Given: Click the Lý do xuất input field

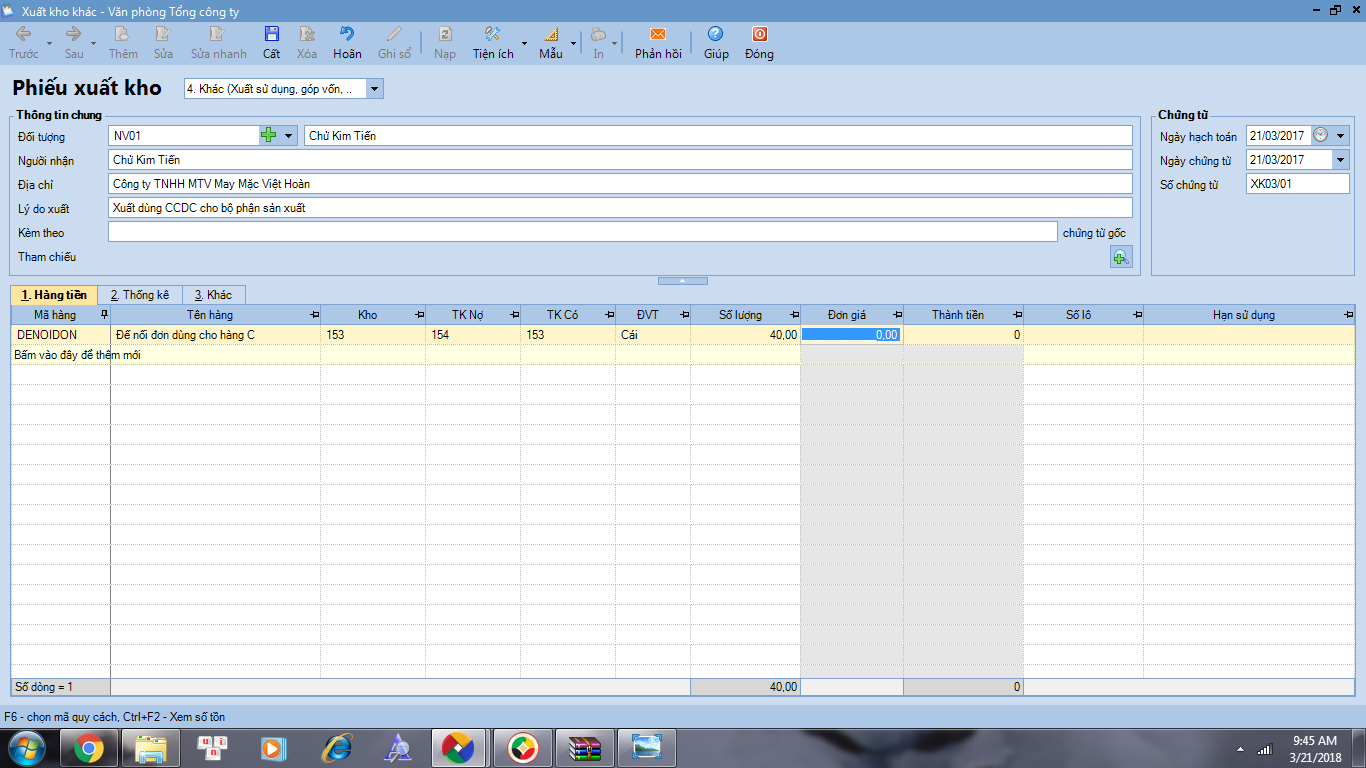Looking at the screenshot, I should pyautogui.click(x=620, y=208).
